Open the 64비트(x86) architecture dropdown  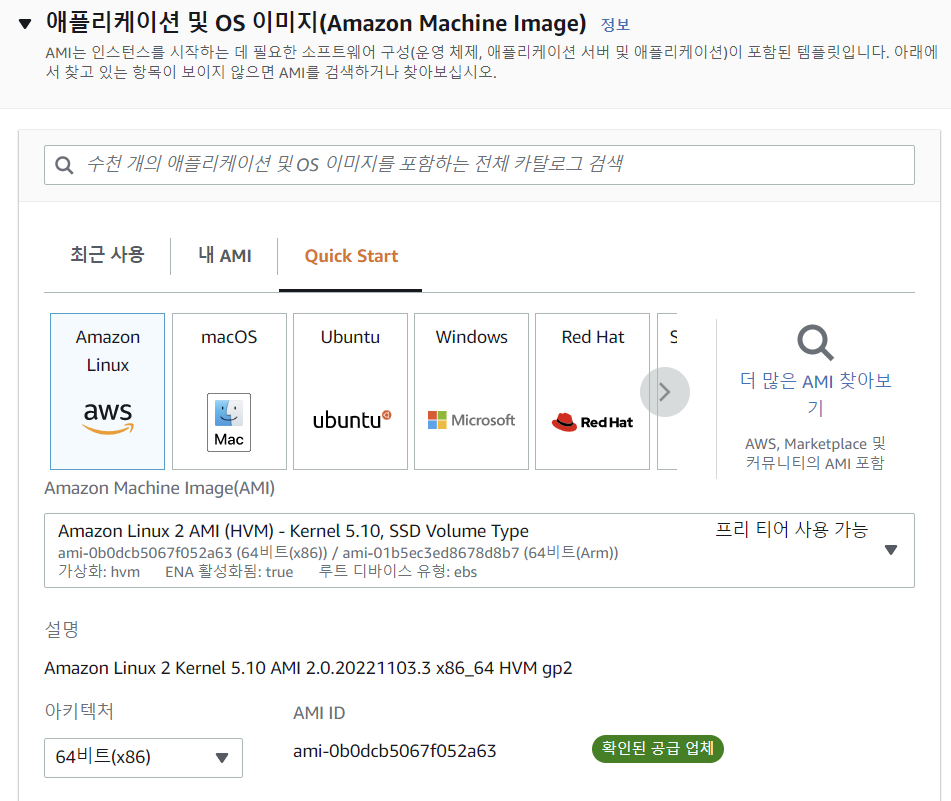143,757
